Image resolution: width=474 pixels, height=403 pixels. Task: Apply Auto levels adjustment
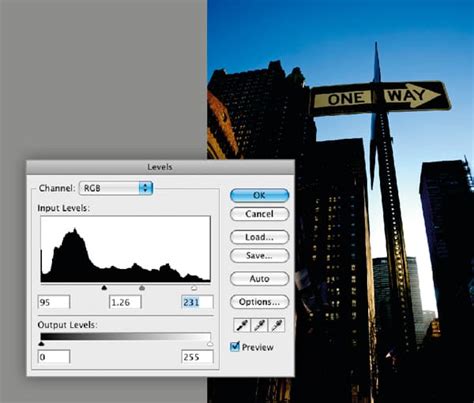coord(259,279)
